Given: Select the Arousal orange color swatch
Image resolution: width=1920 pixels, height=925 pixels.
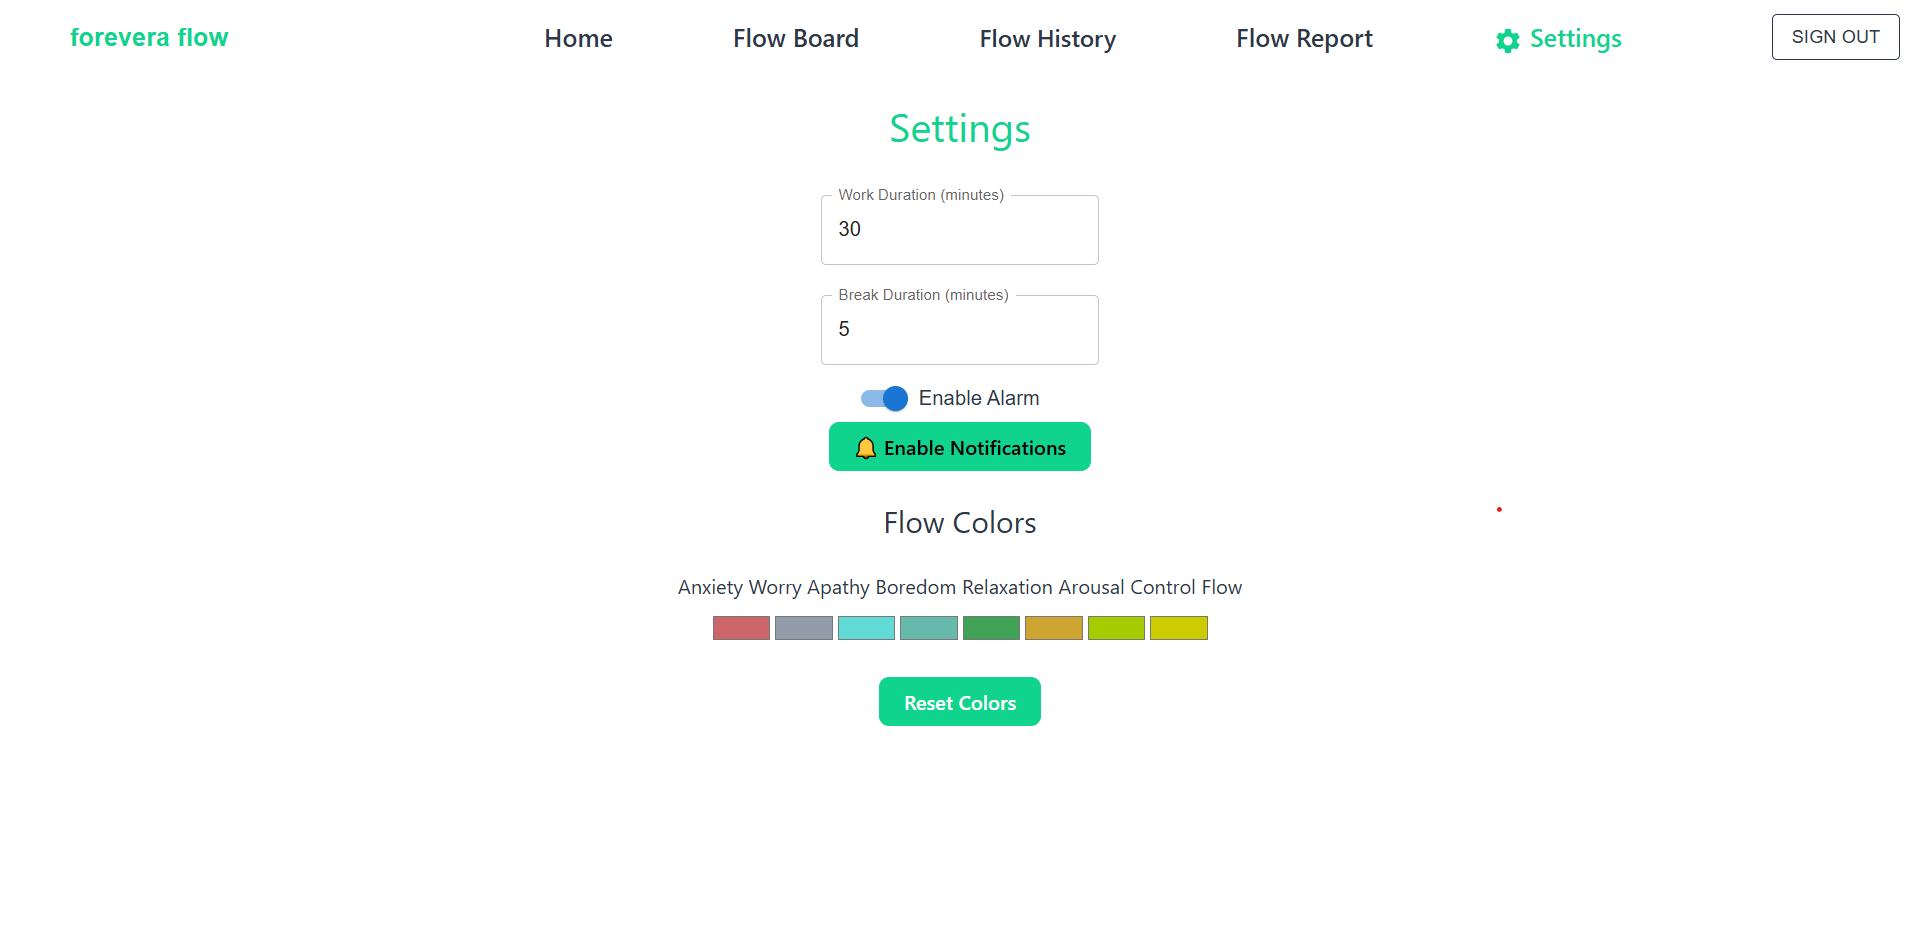Looking at the screenshot, I should pos(1054,627).
